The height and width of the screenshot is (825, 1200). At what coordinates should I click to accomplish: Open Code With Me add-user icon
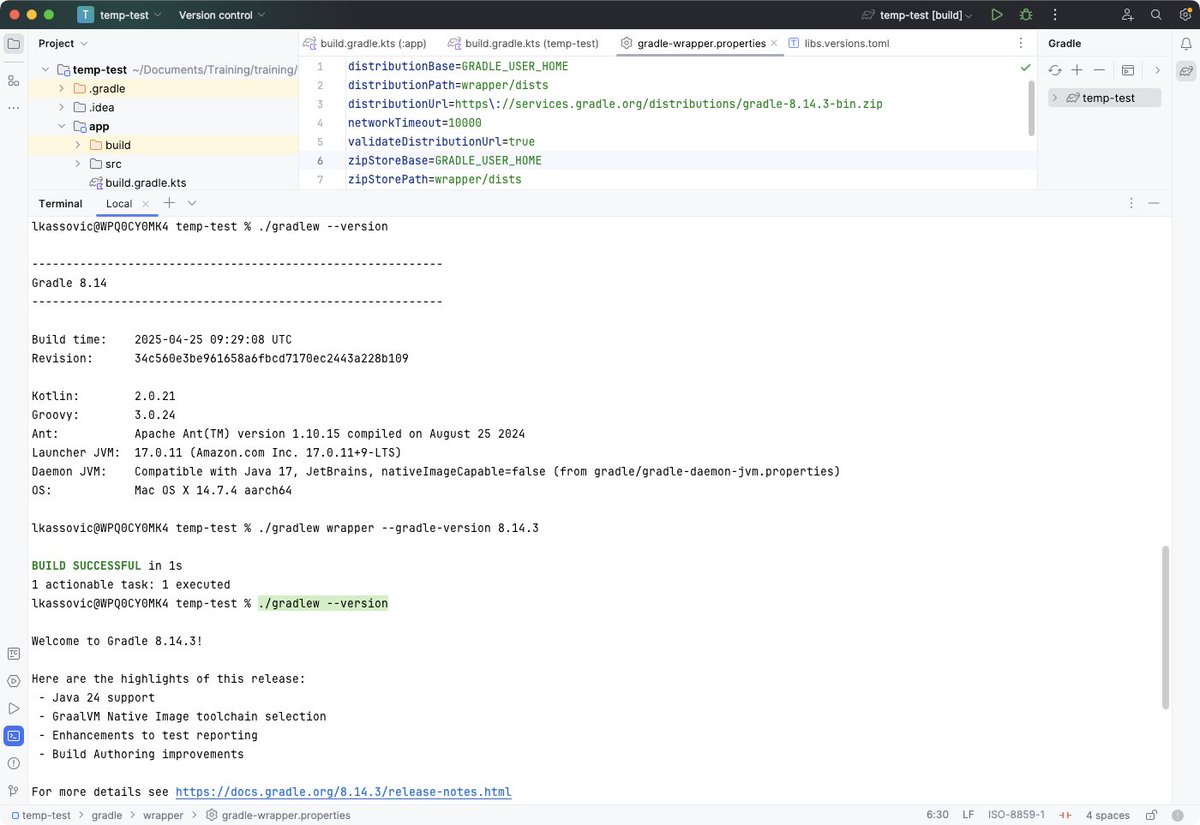tap(1128, 15)
